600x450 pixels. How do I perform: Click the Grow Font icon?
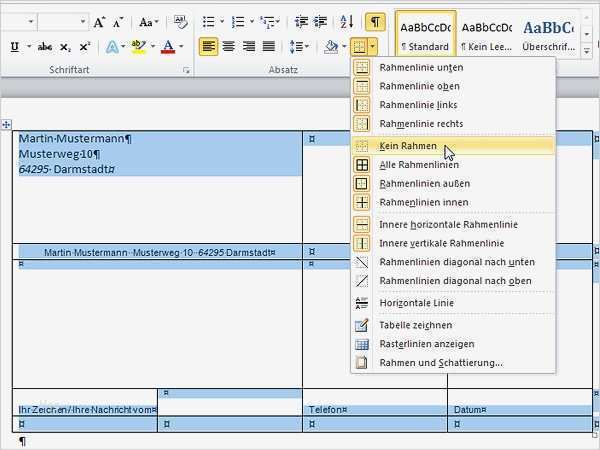tap(99, 22)
